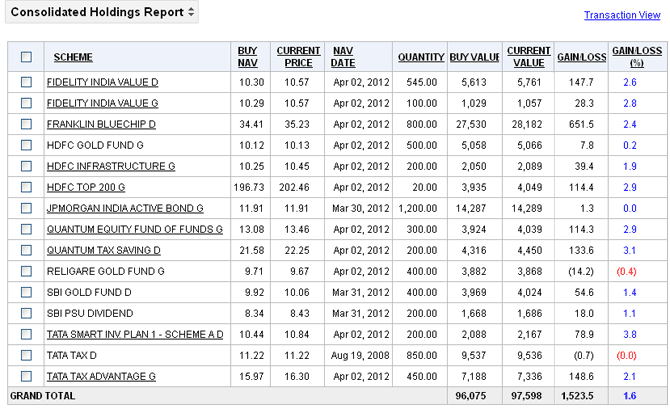This screenshot has width=670, height=409.
Task: Sort by Gain/Loss (%) column header
Action: [637, 57]
